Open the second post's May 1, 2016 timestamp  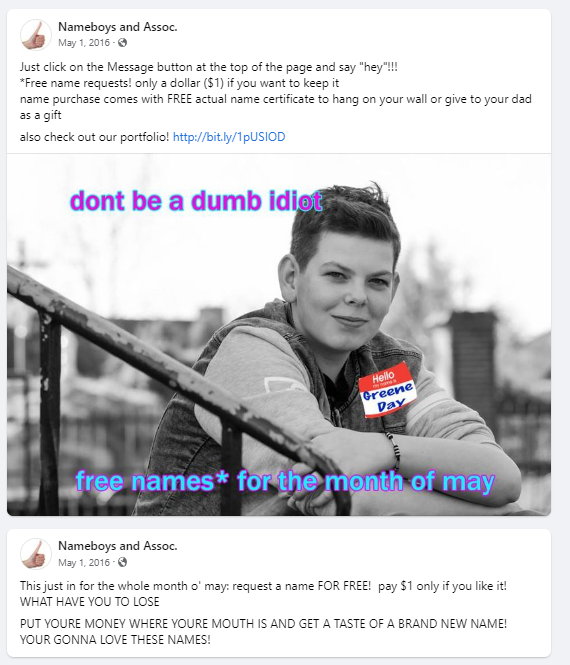(84, 563)
